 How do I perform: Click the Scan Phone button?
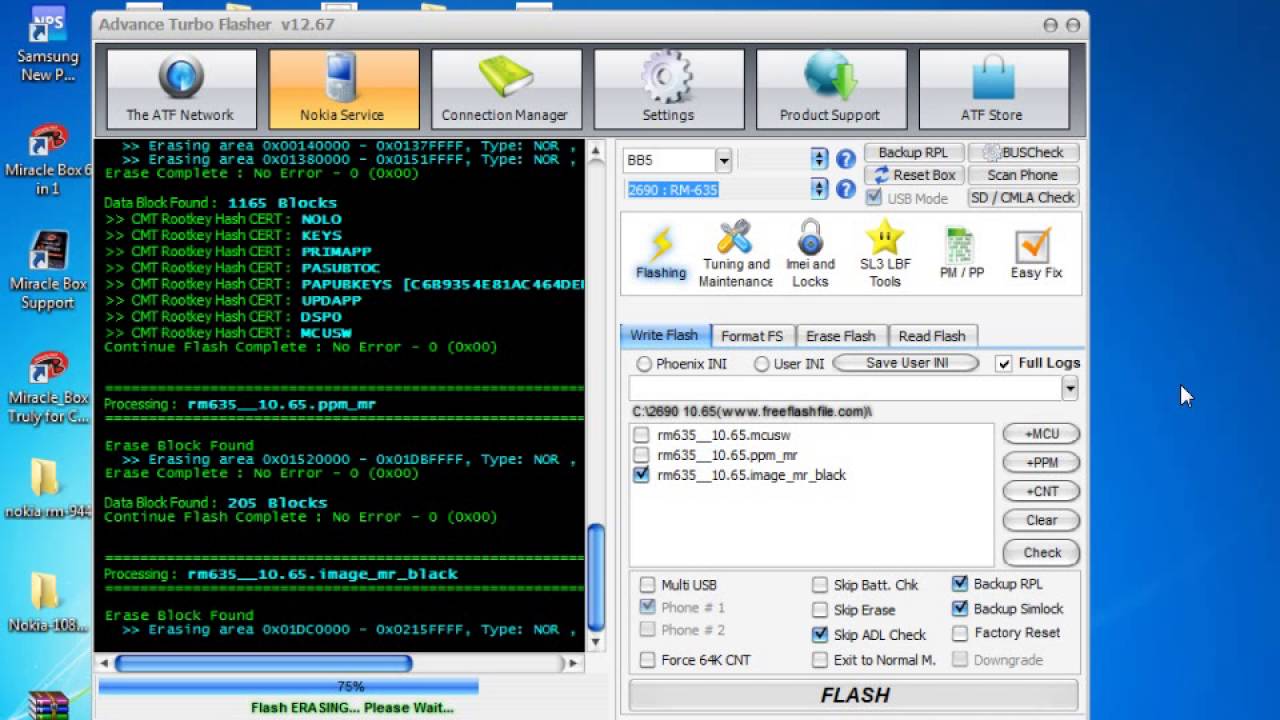pos(1023,175)
